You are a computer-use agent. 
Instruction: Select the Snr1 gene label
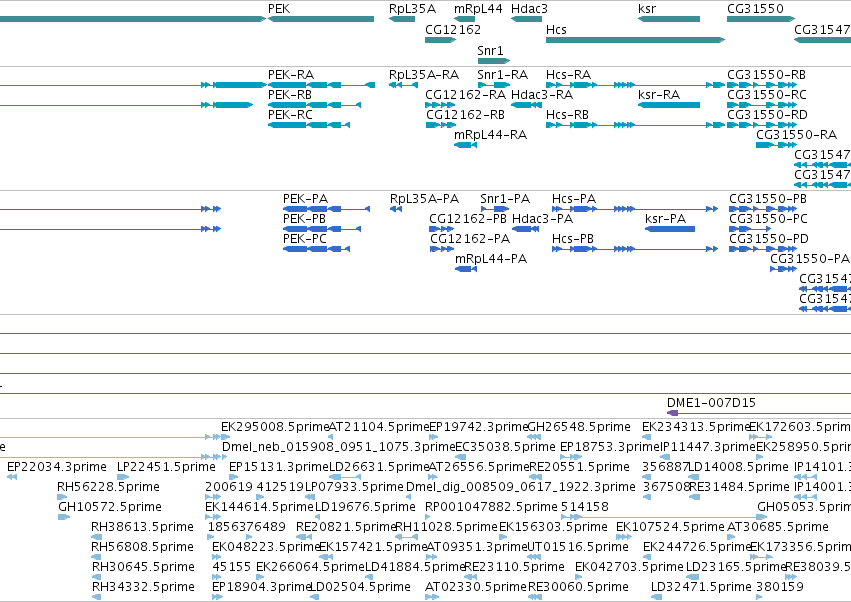(x=490, y=50)
